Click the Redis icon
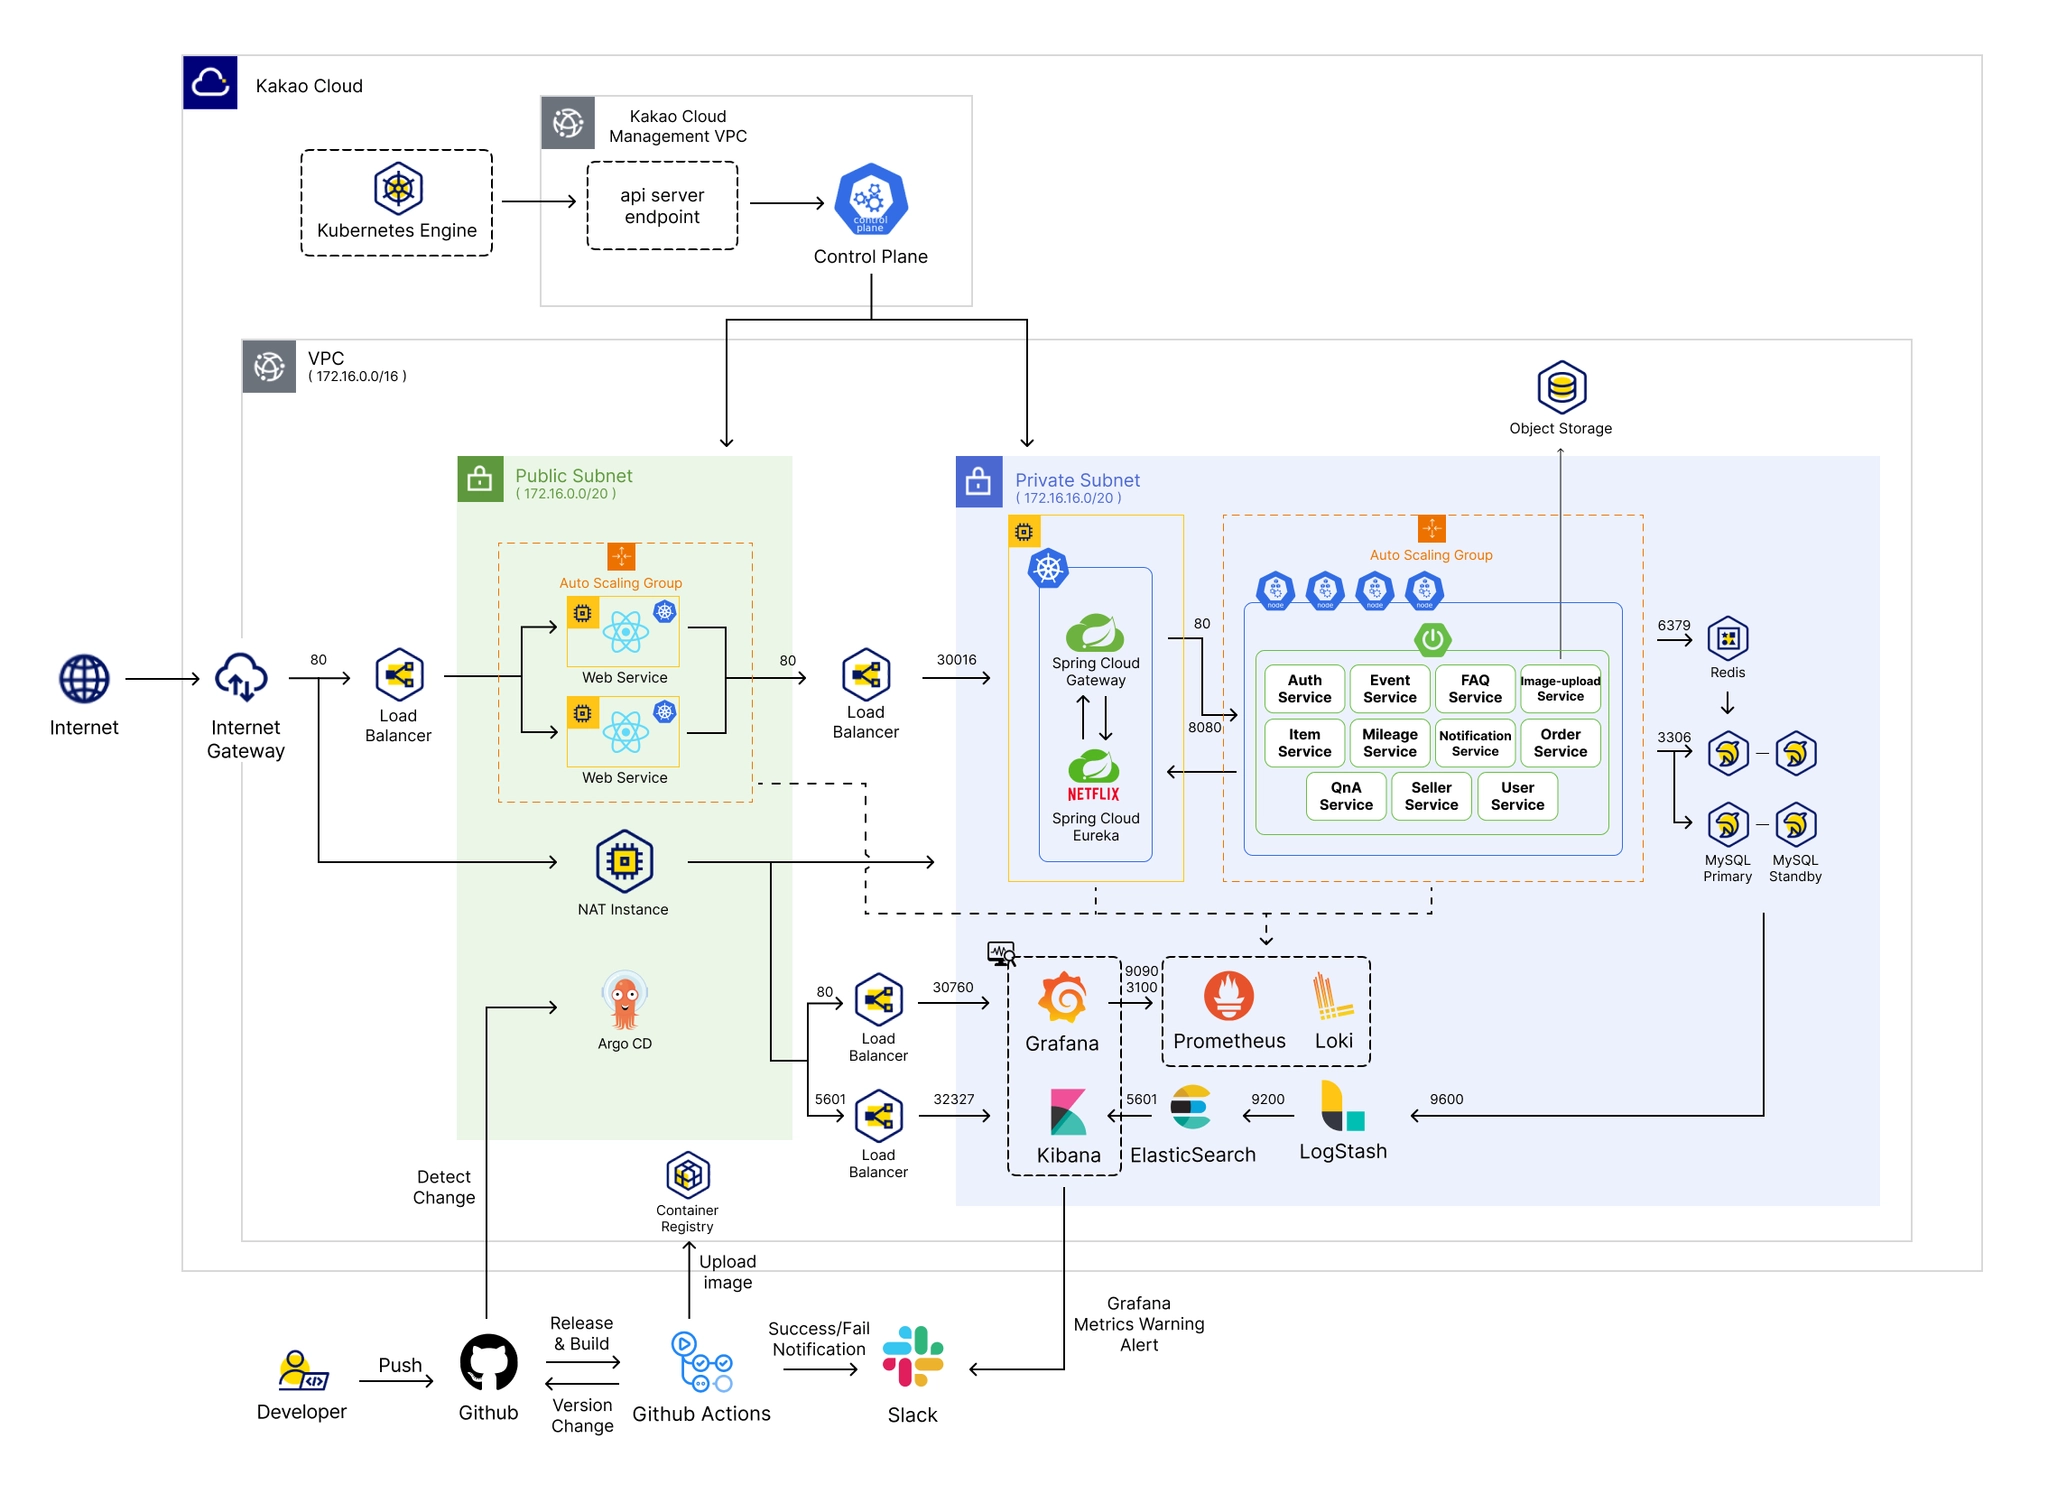2048x1486 pixels. [1727, 638]
